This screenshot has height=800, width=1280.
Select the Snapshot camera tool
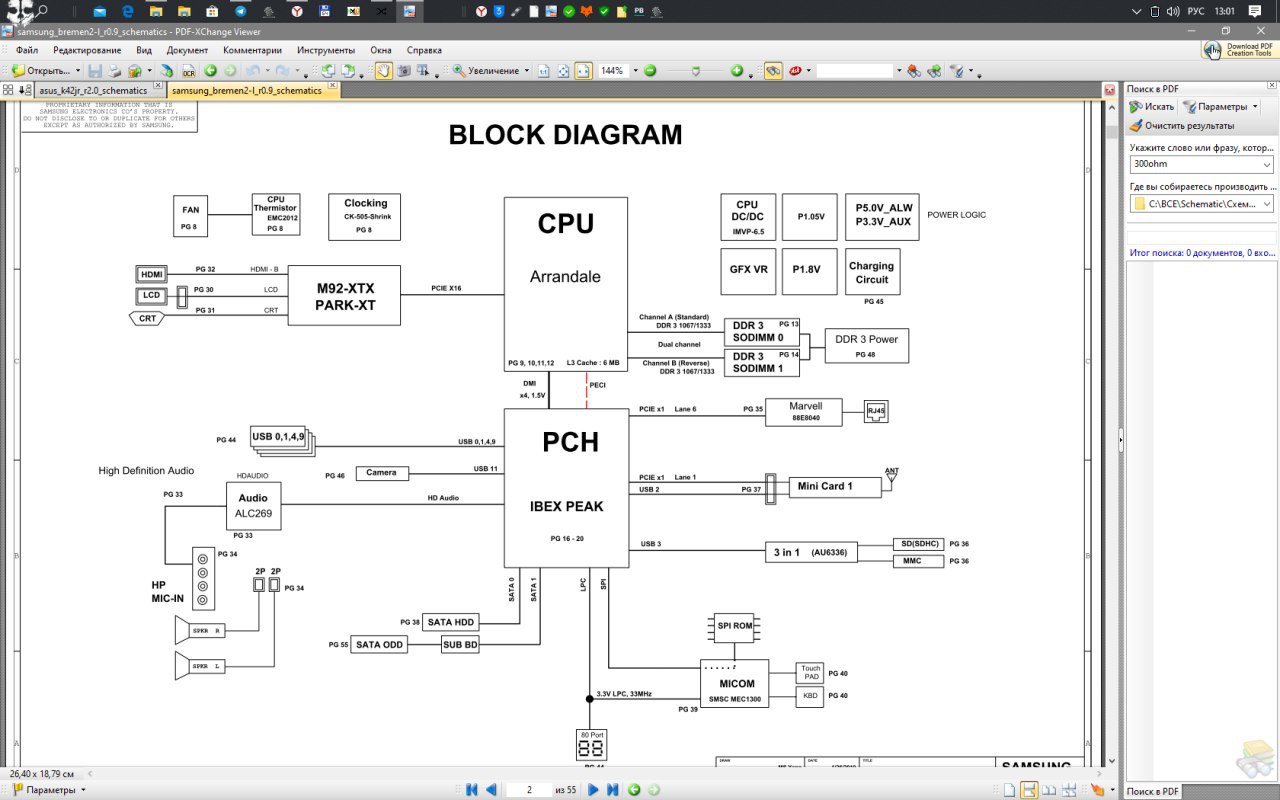(404, 71)
